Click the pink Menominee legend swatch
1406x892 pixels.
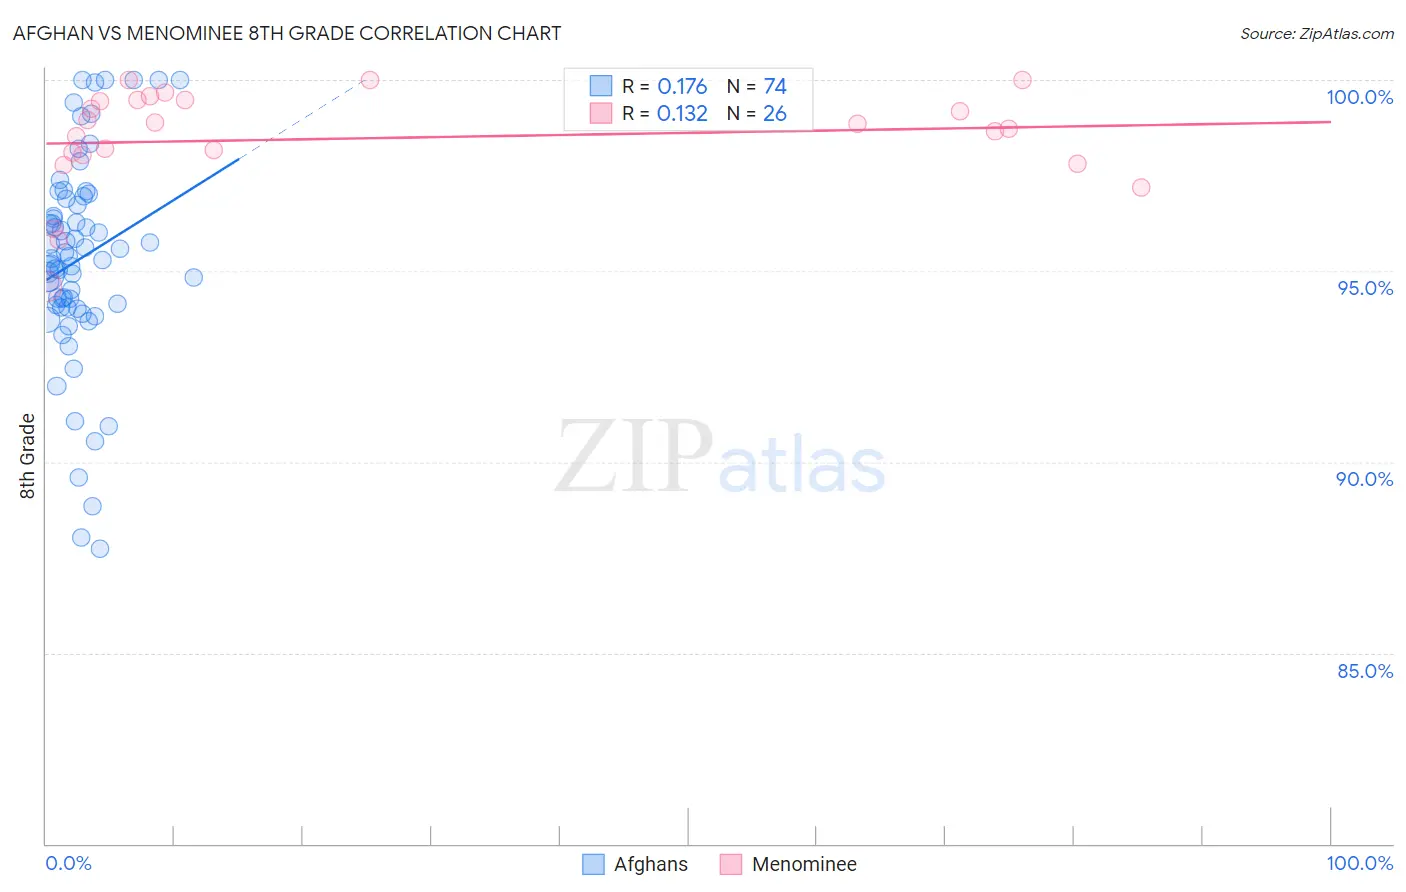(x=731, y=864)
